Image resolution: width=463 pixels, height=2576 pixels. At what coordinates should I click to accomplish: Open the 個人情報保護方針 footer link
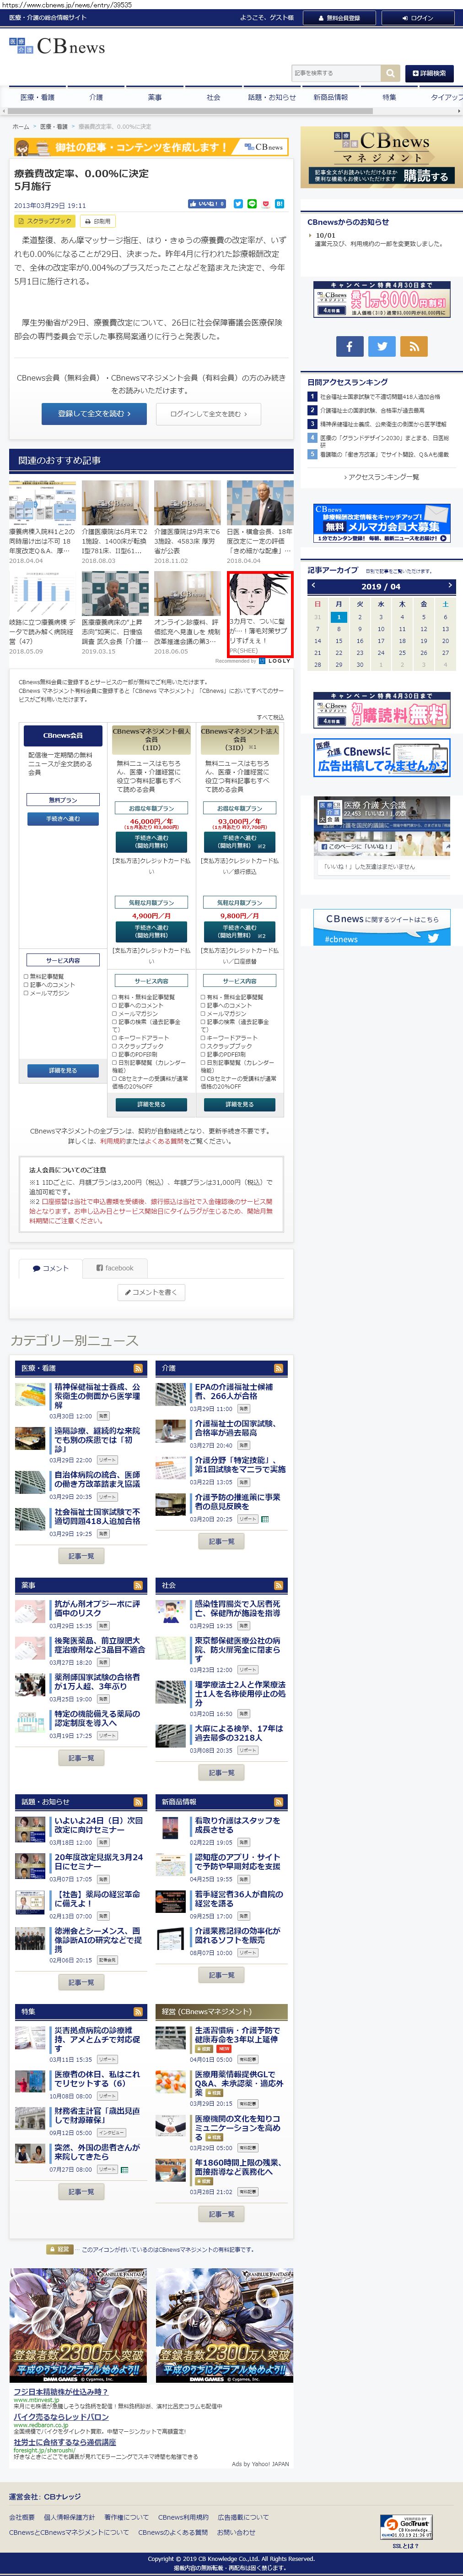69,2517
